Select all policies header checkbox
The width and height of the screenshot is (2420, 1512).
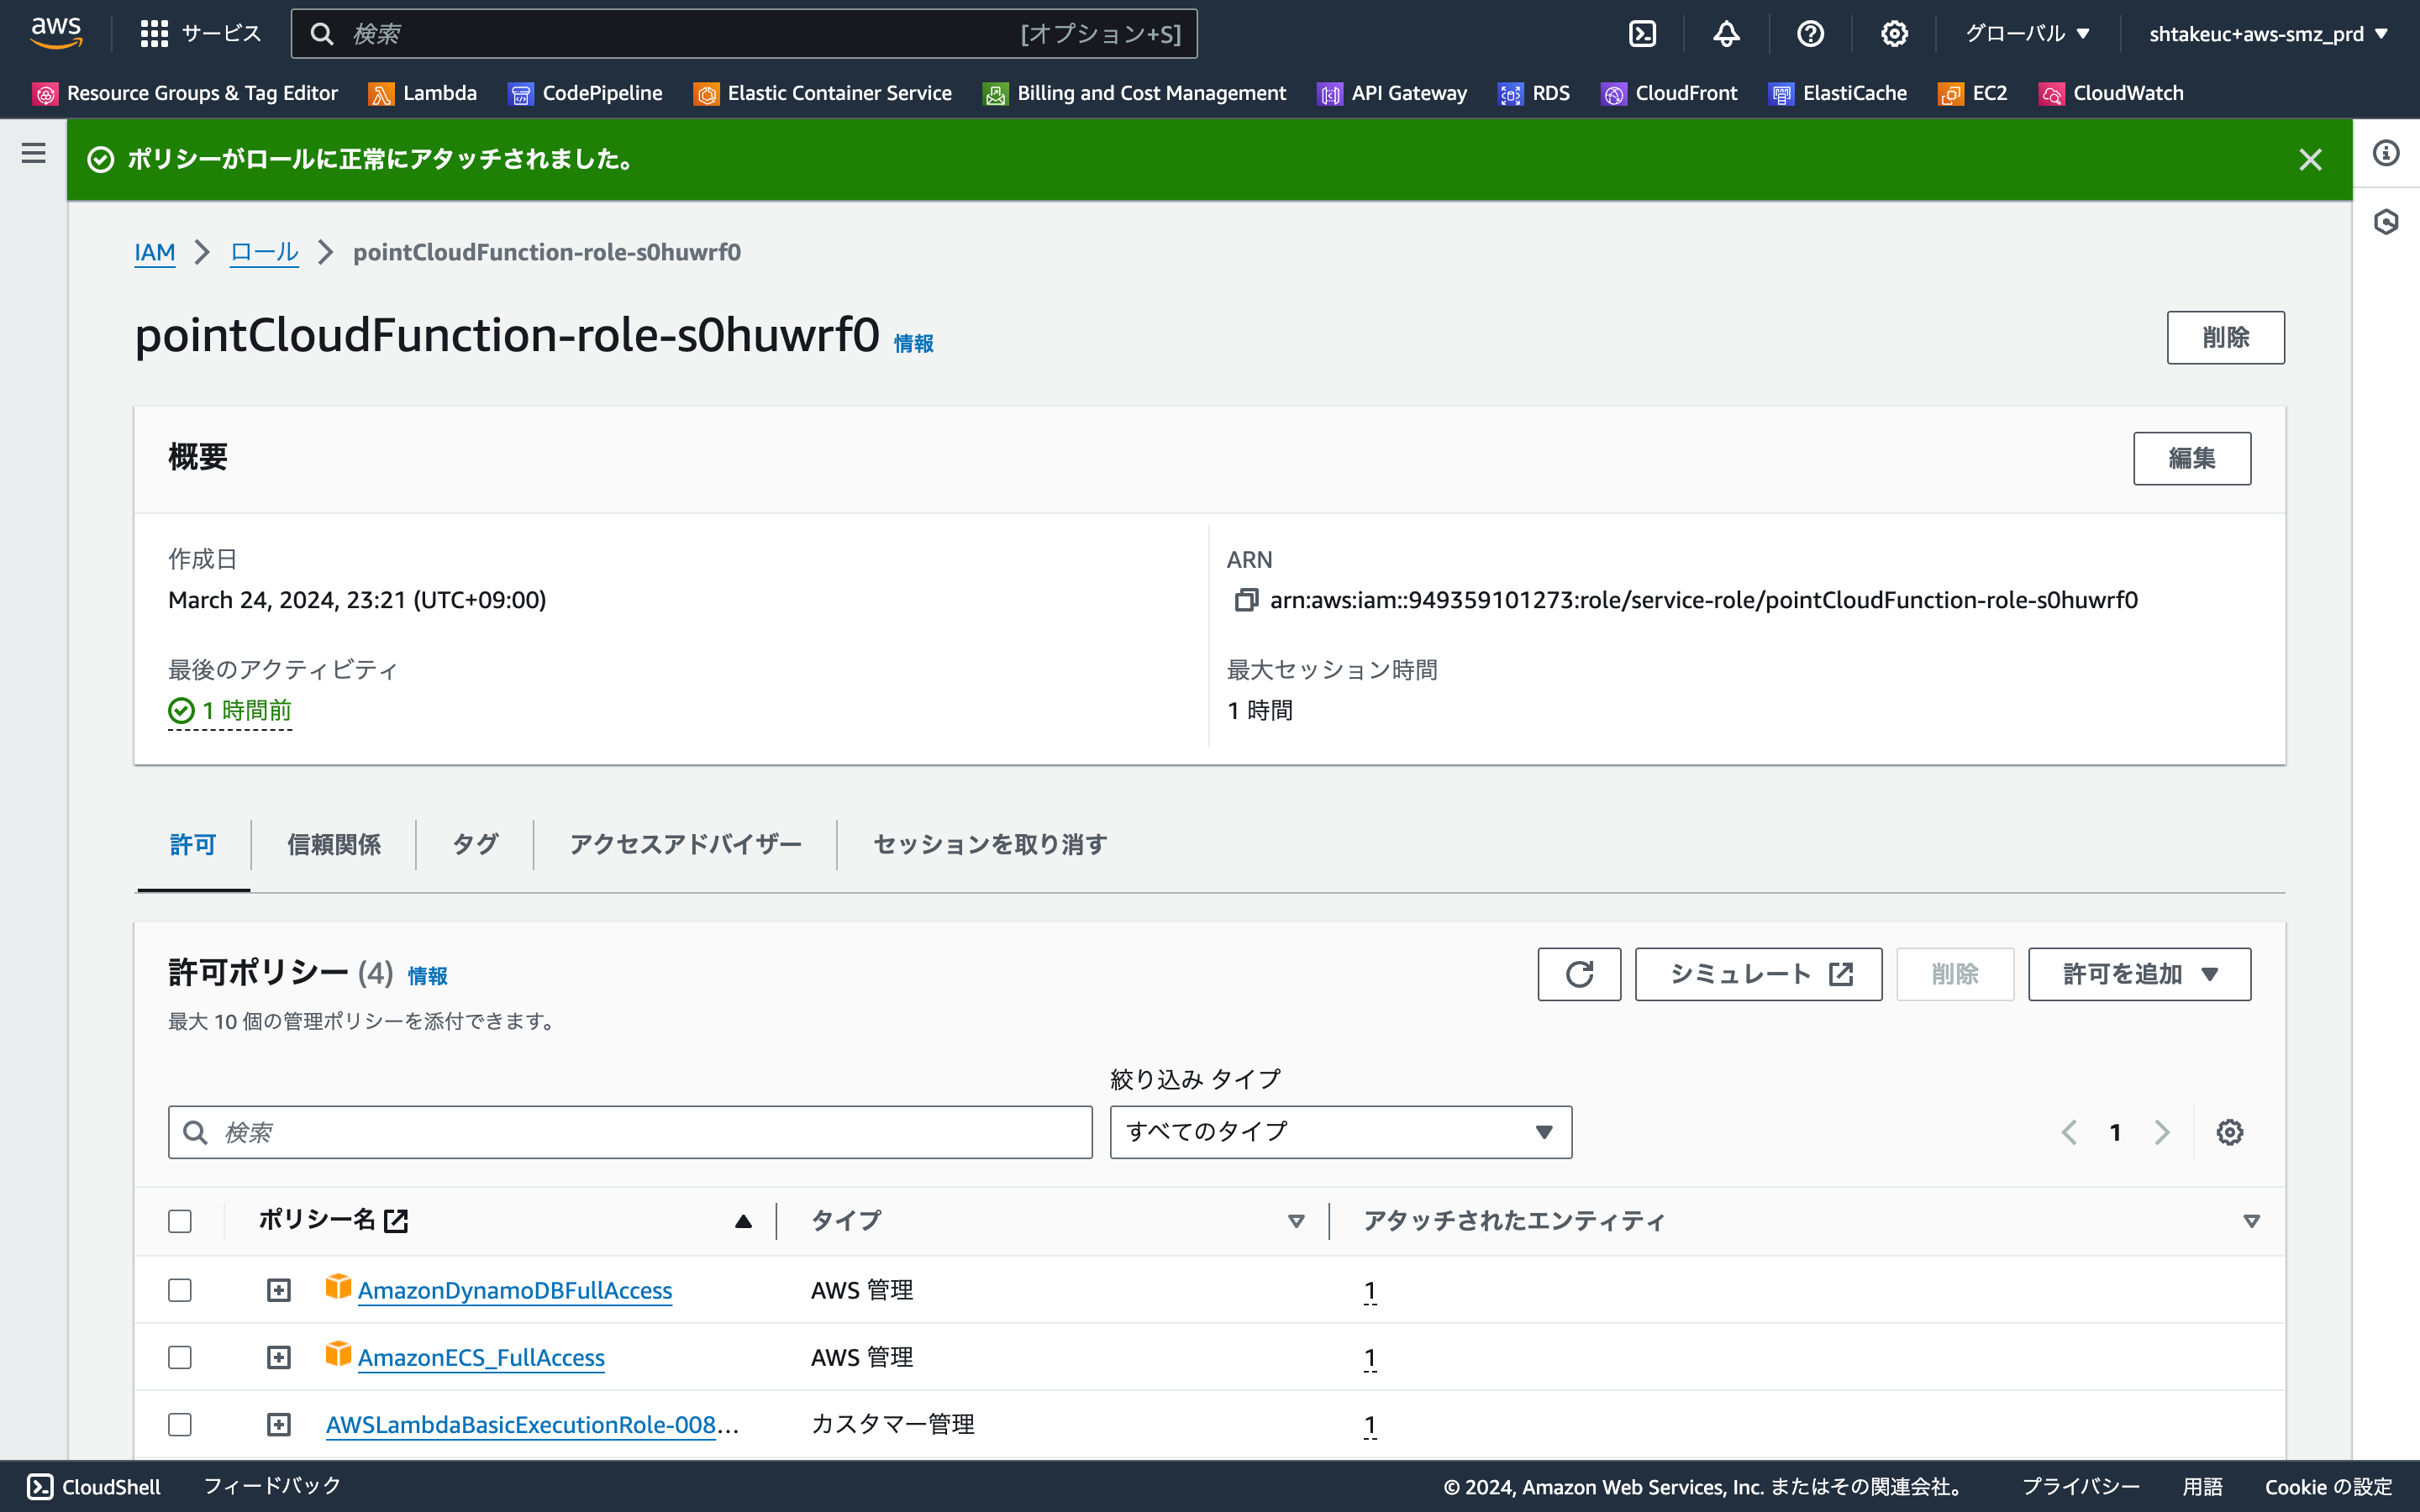pos(180,1221)
